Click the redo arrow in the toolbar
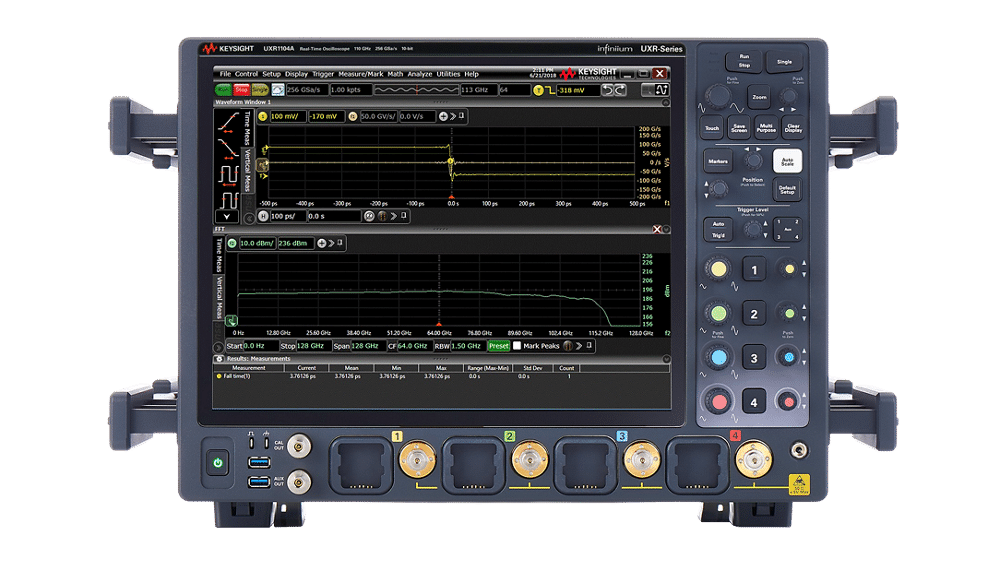The height and width of the screenshot is (563, 1000). point(620,90)
